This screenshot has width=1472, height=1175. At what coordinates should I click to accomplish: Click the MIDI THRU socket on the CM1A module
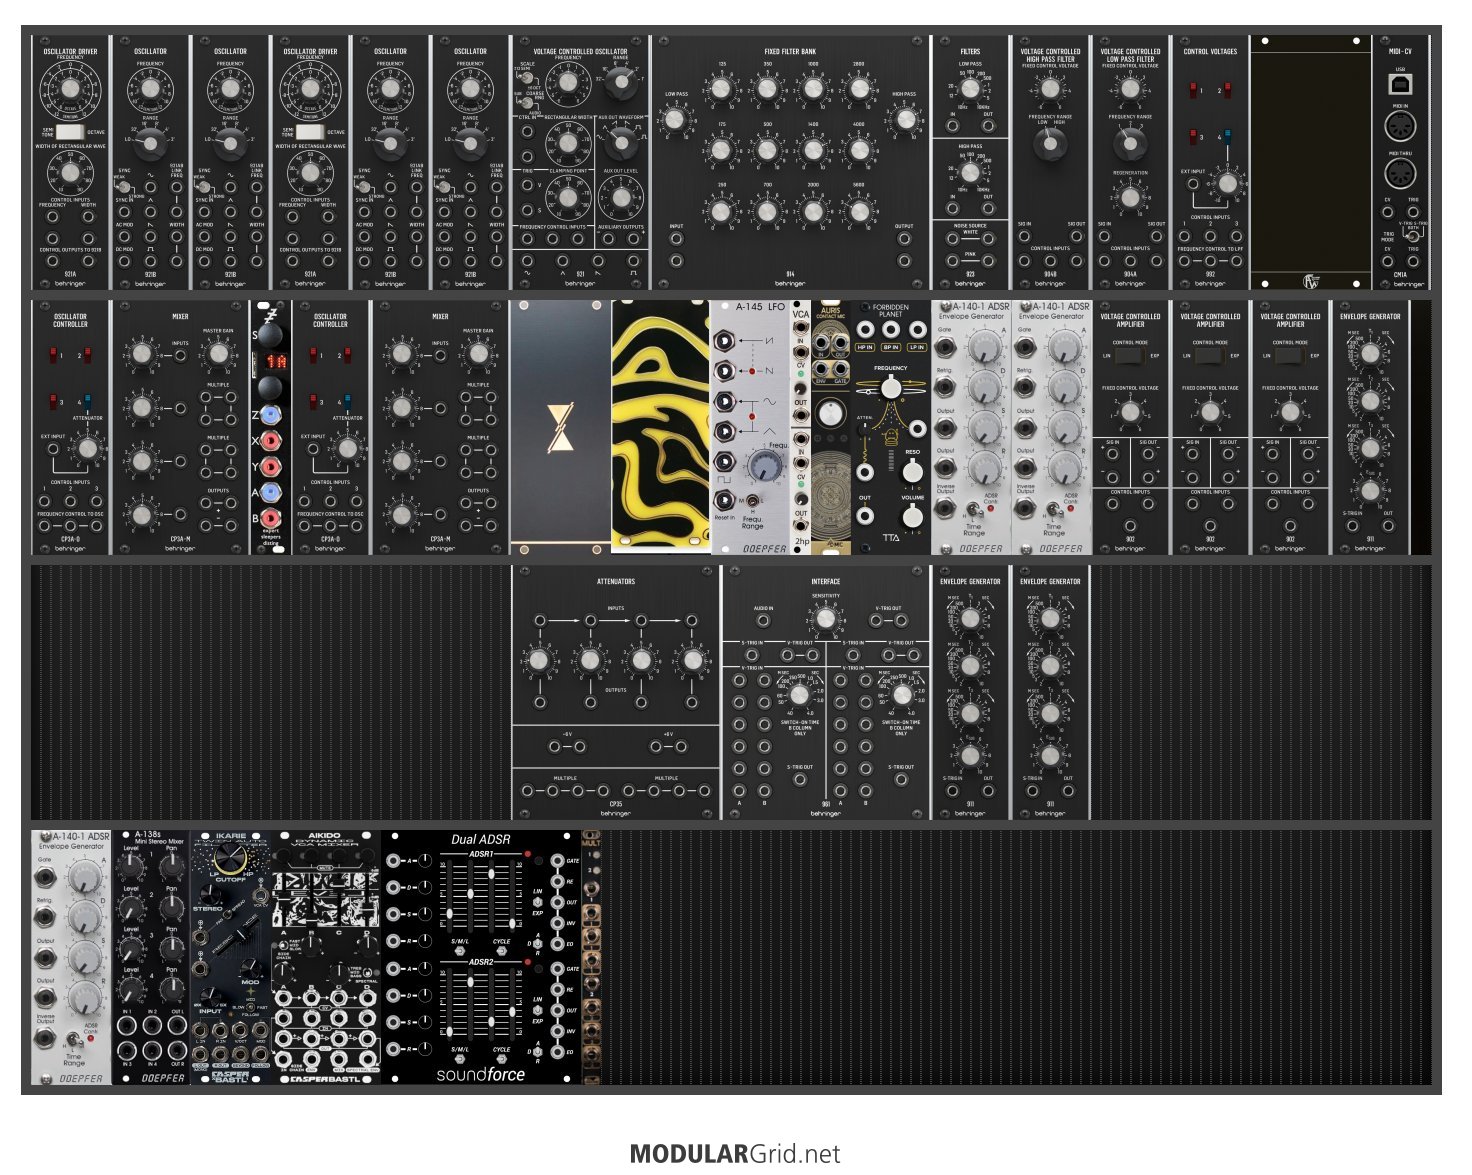point(1400,173)
